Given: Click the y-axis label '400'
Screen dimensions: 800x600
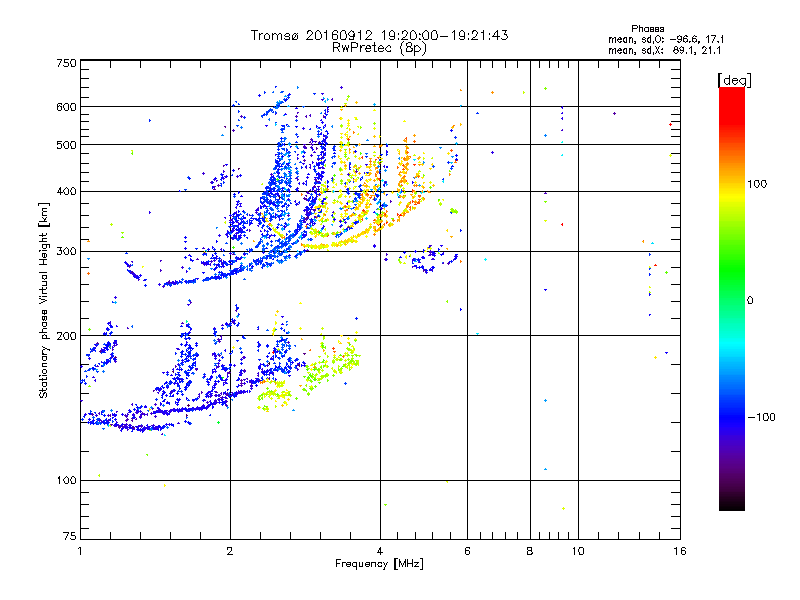Looking at the screenshot, I should tap(66, 191).
